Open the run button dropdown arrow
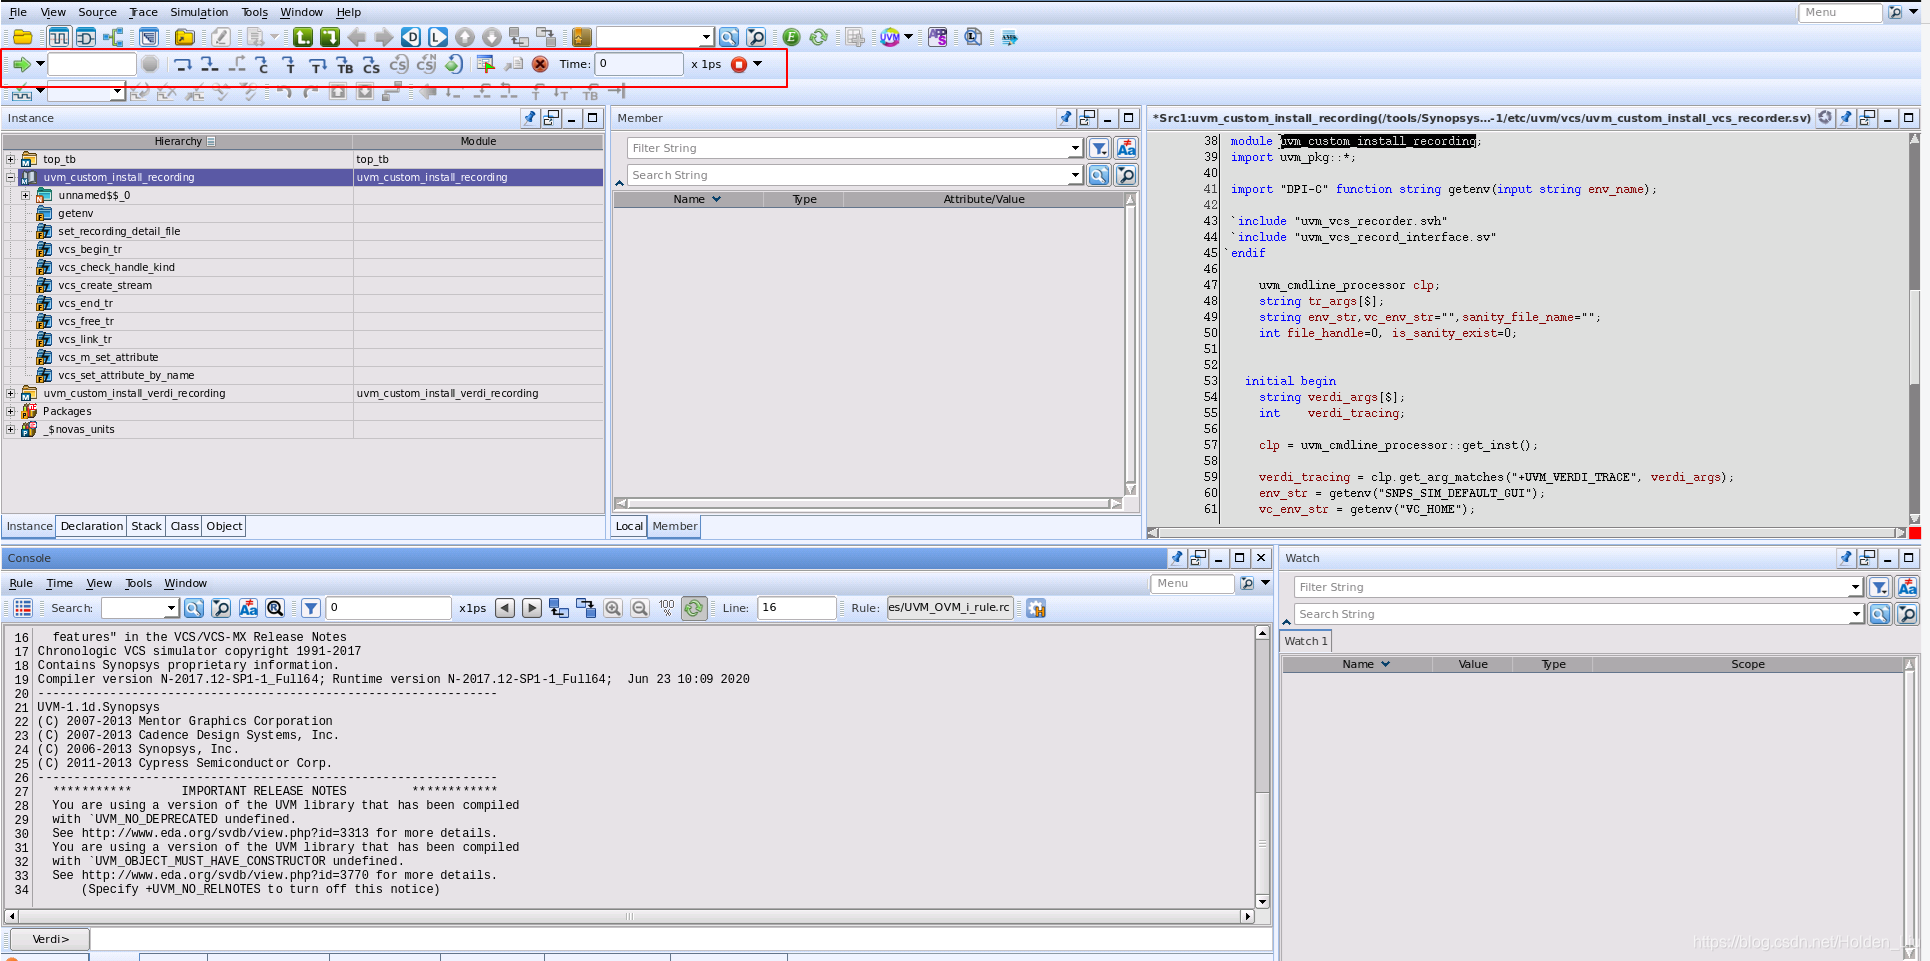Image resolution: width=1930 pixels, height=961 pixels. pos(40,64)
